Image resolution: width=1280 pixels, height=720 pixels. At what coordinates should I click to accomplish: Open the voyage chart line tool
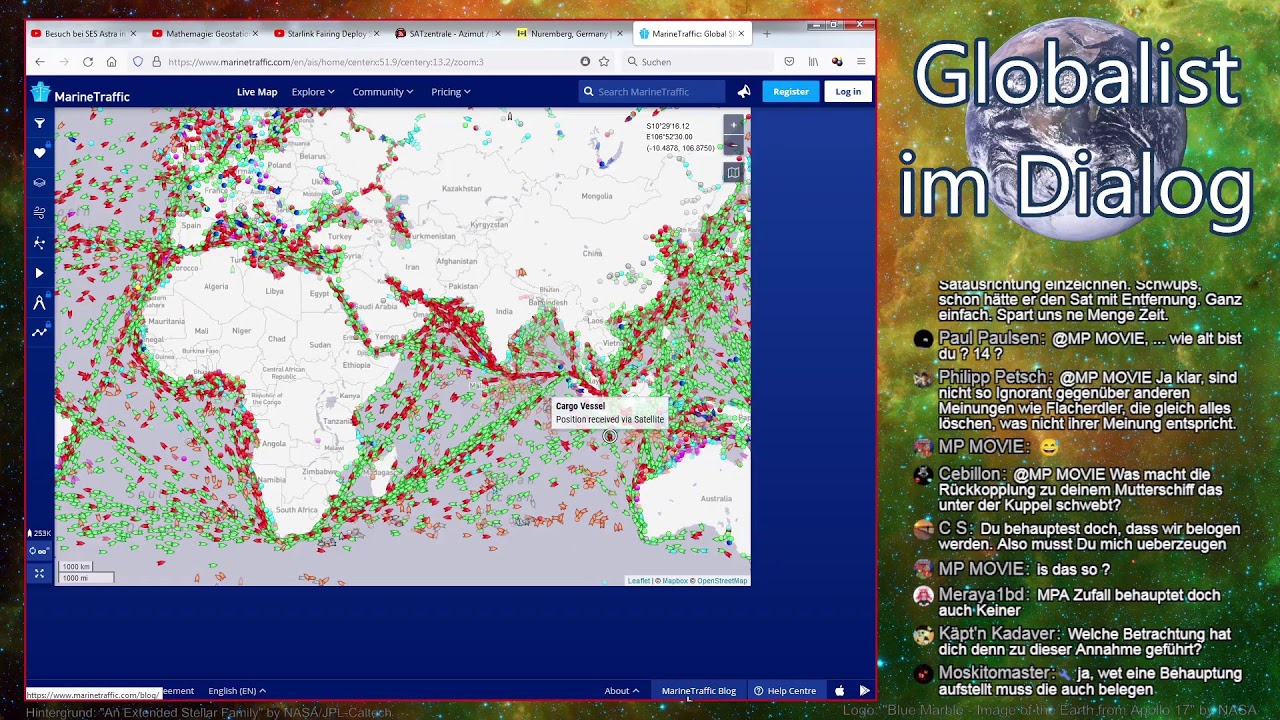click(40, 332)
